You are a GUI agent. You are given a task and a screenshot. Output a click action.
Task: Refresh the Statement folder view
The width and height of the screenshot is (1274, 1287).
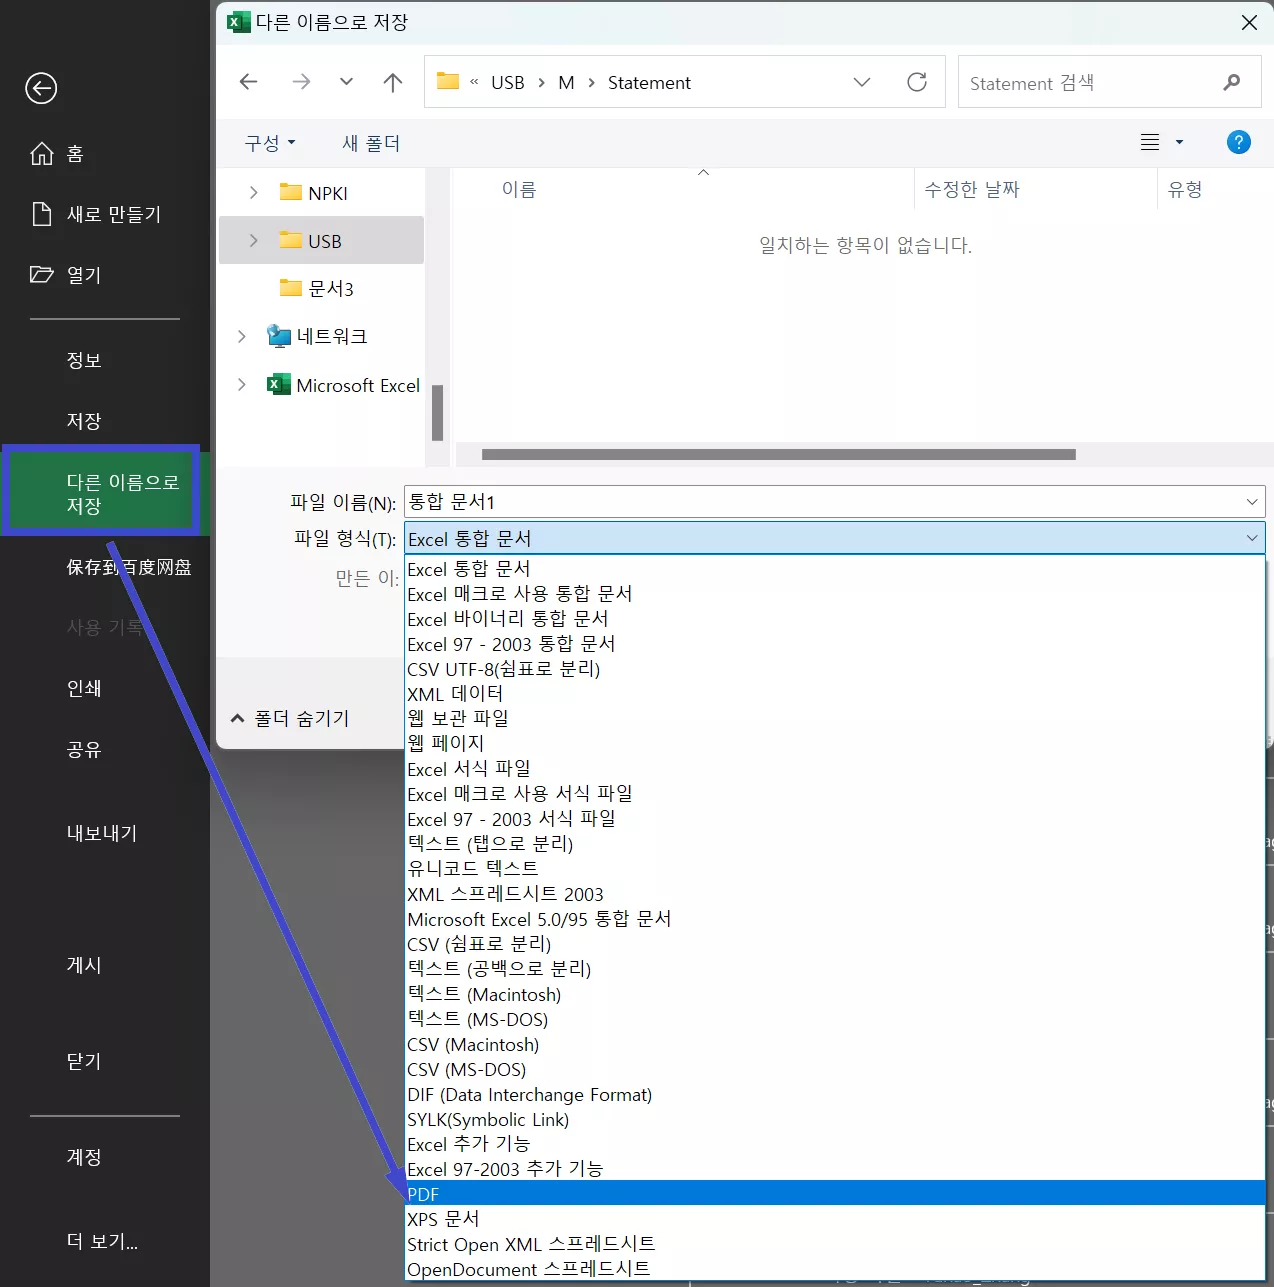[917, 82]
